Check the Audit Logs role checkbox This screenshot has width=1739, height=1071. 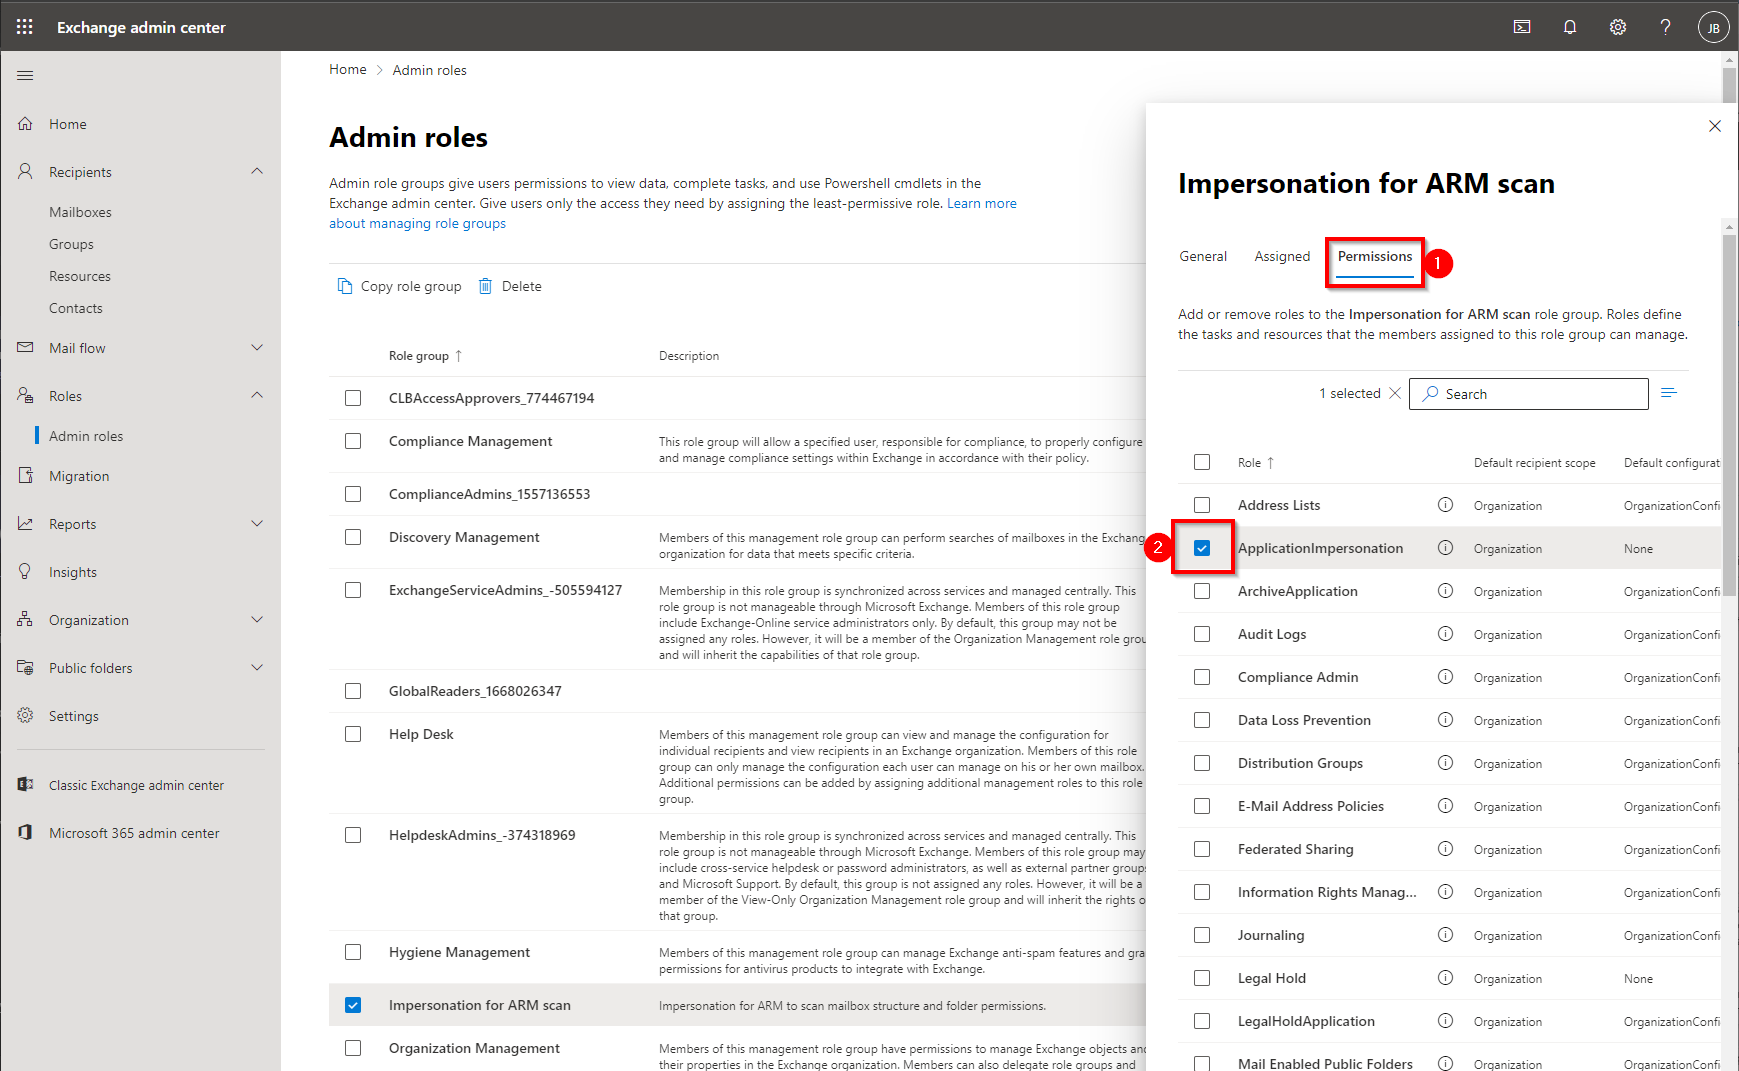1202,634
